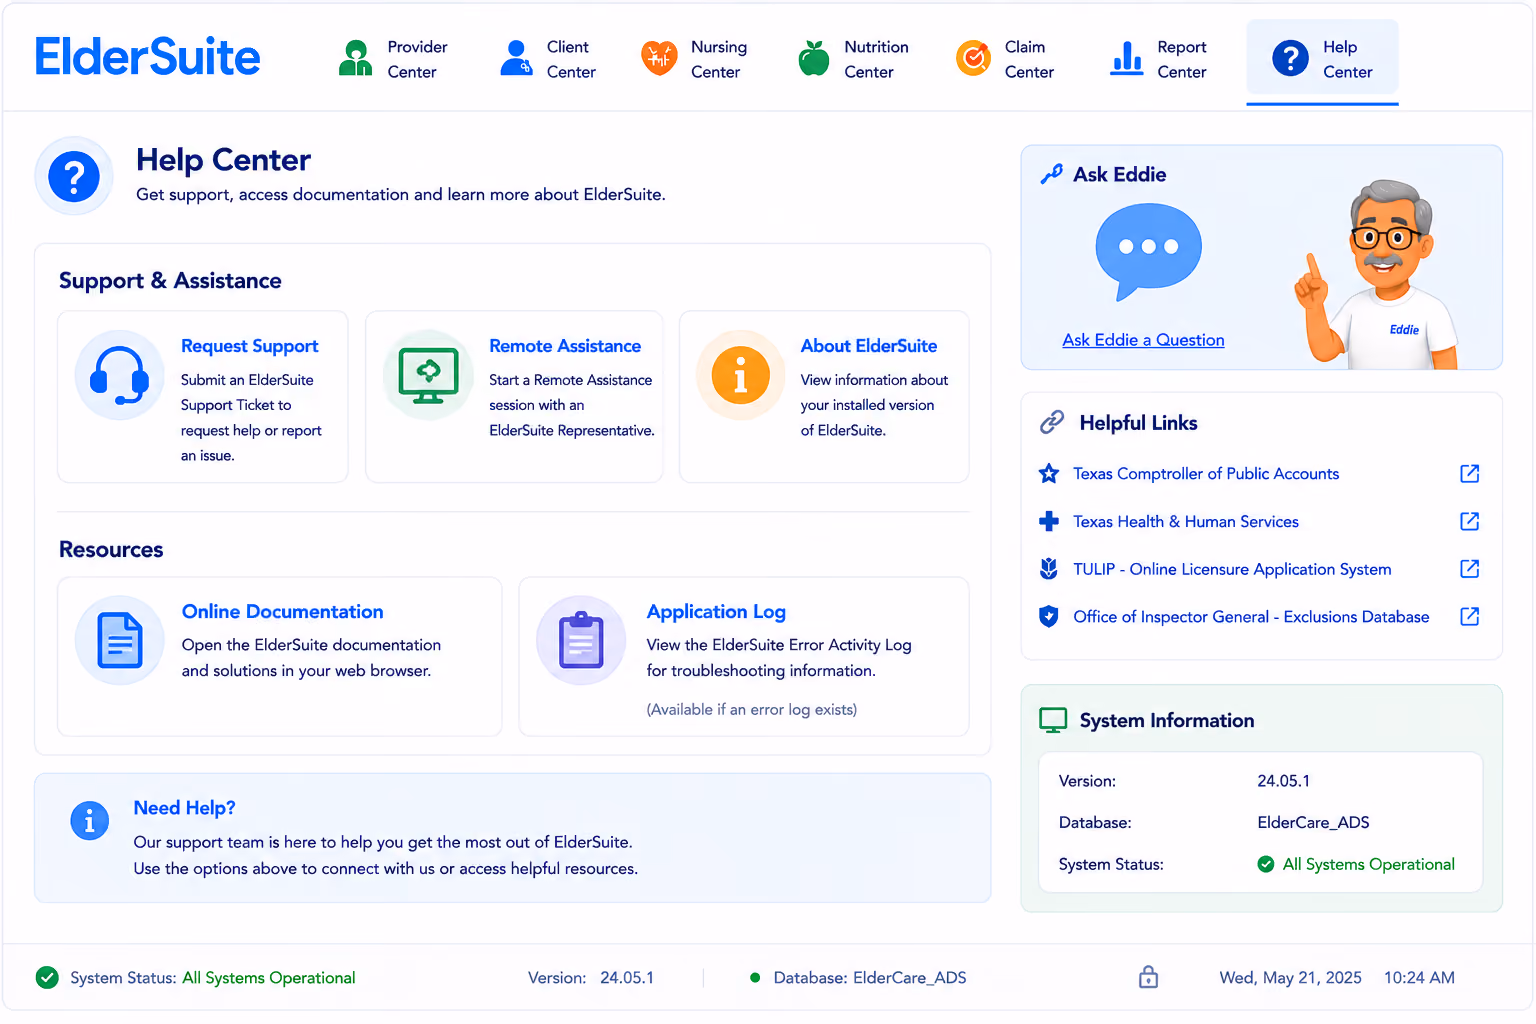1536x1024 pixels.
Task: Open external link icon for Inspector General row
Action: pyautogui.click(x=1469, y=616)
